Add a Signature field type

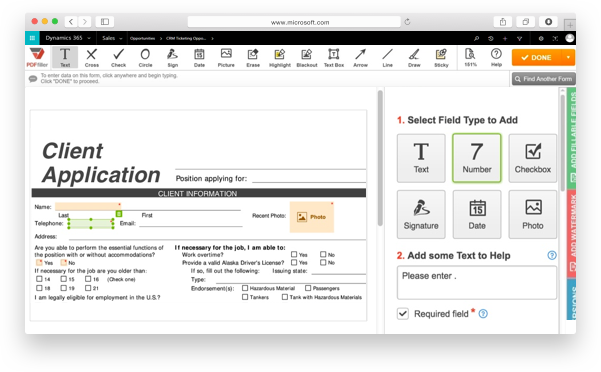pyautogui.click(x=421, y=215)
